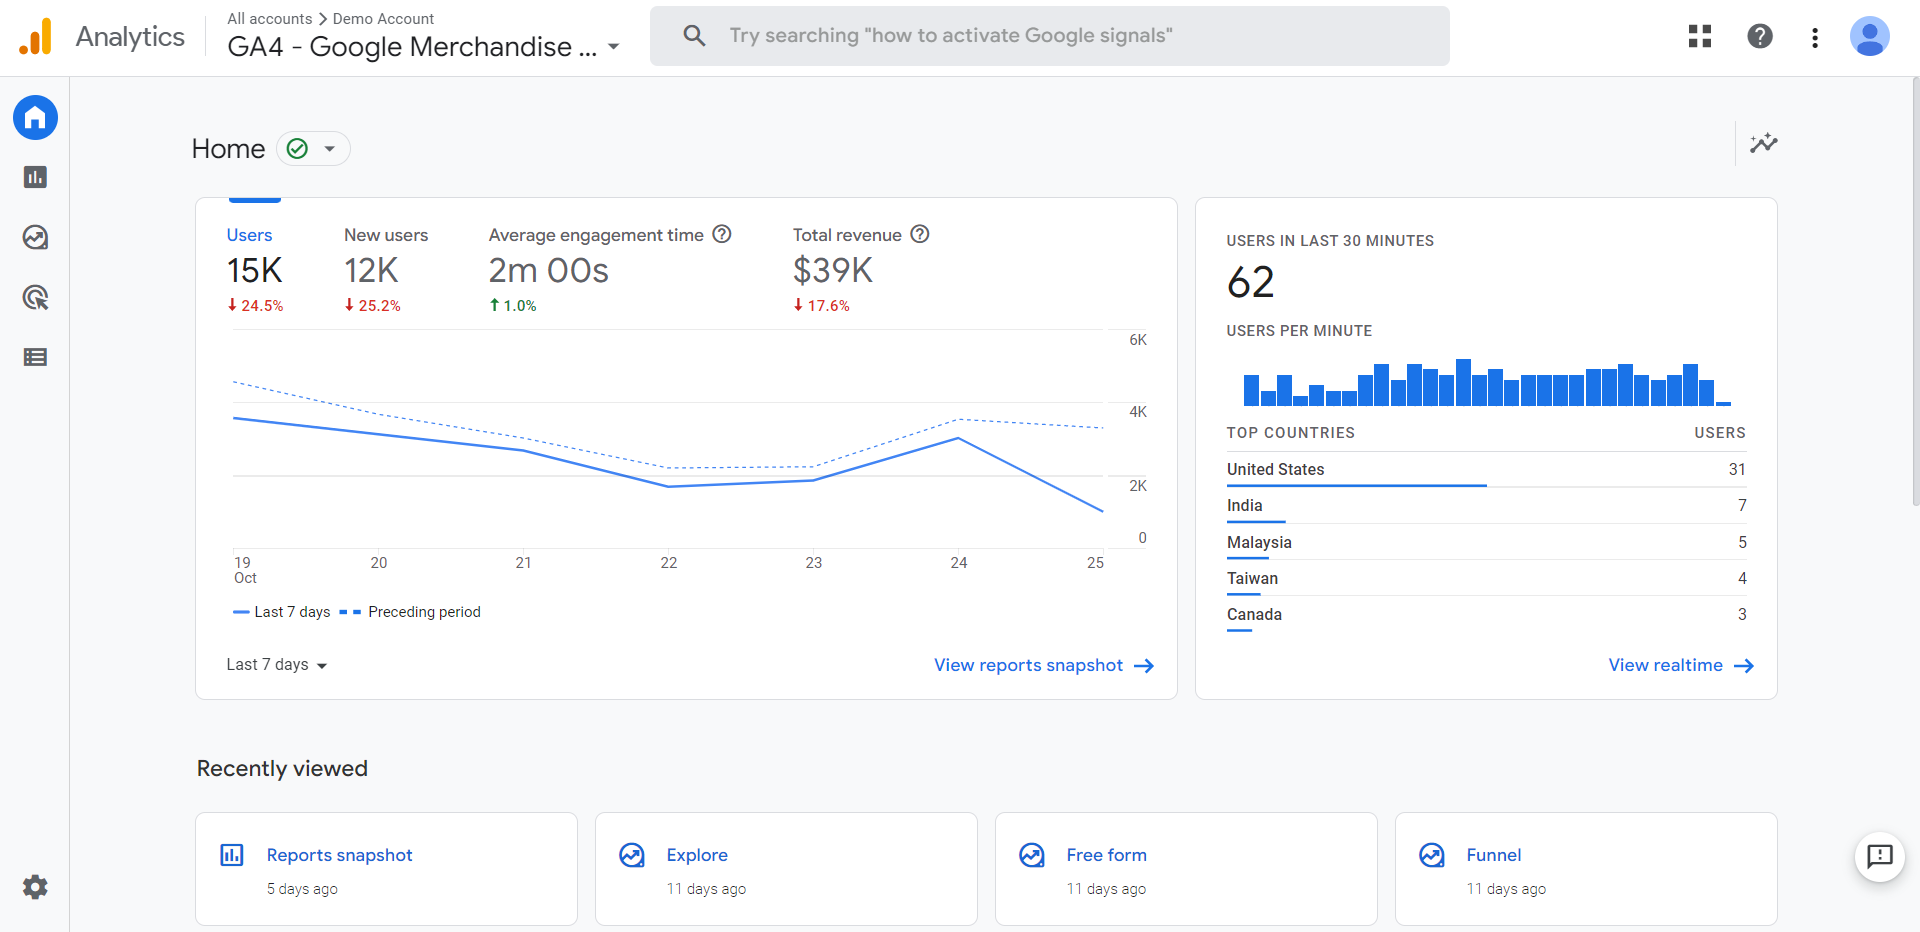
Task: Open the three-dot more options menu
Action: coord(1814,38)
